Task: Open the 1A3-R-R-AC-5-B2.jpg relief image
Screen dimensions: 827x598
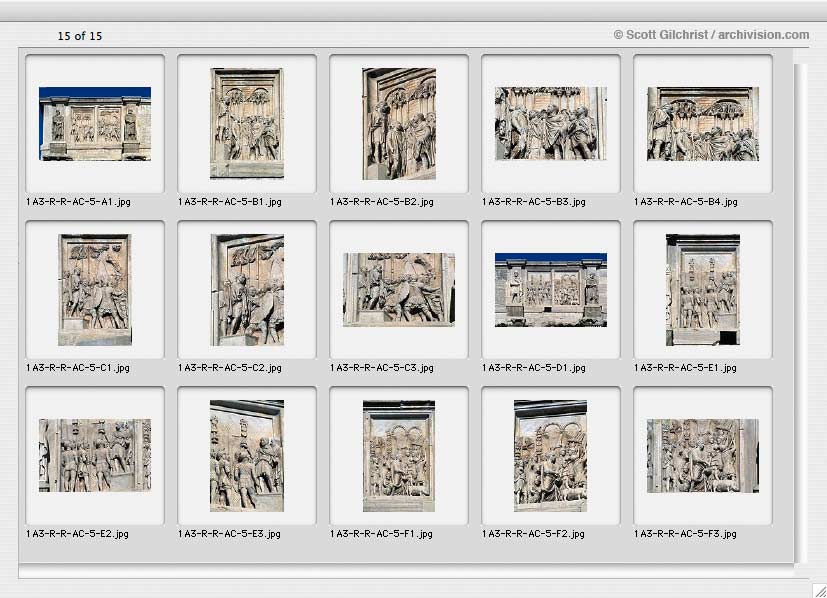Action: tap(399, 123)
